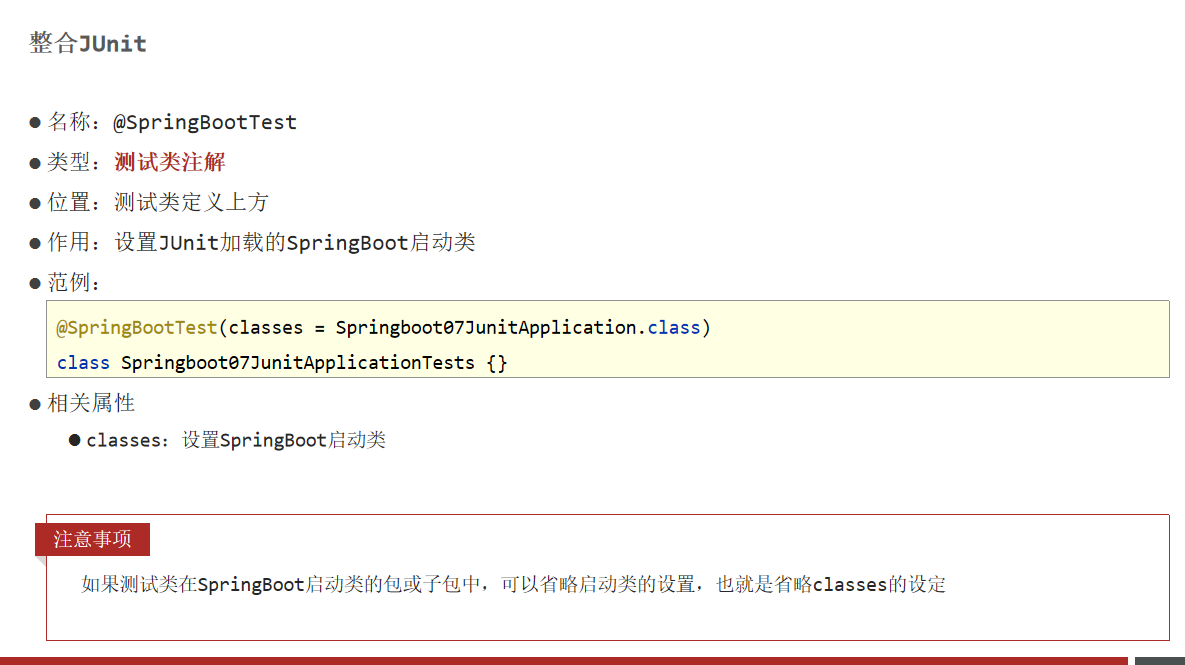This screenshot has width=1185, height=665.
Task: Click Springboot07JunitApplication in the classes argument
Action: coord(486,327)
